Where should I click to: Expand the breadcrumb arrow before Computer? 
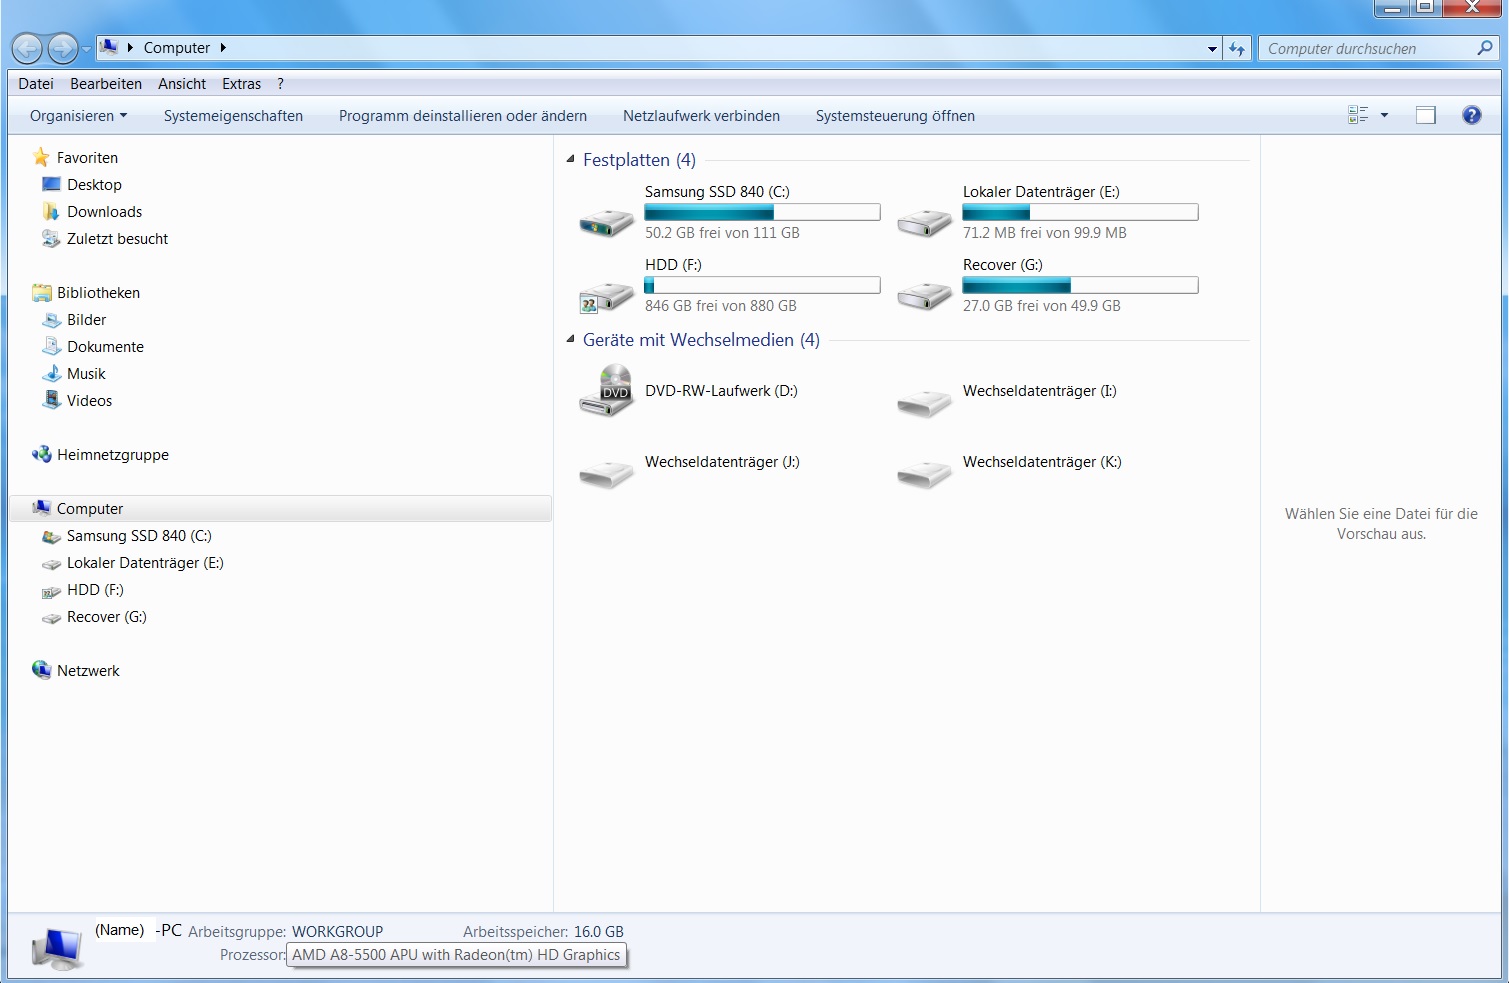point(131,48)
